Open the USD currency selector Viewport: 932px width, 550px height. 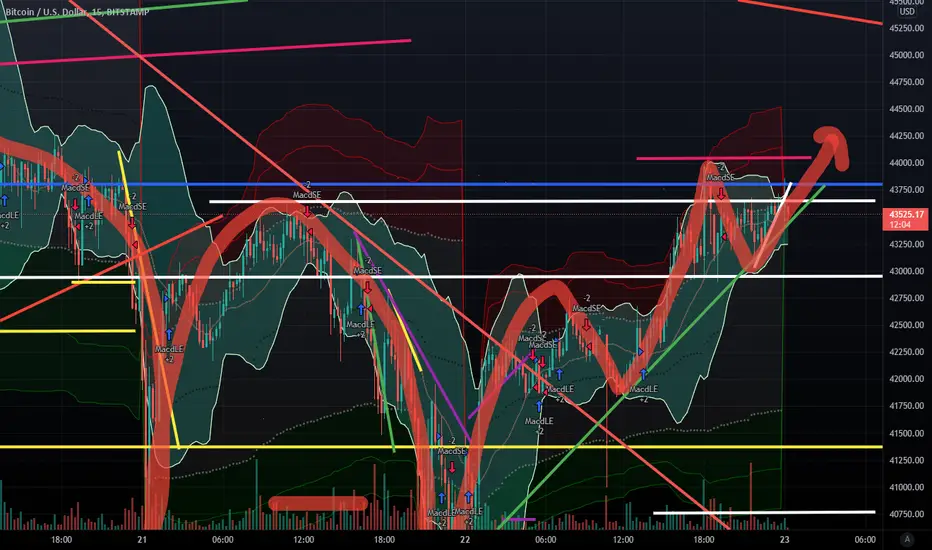coord(907,11)
